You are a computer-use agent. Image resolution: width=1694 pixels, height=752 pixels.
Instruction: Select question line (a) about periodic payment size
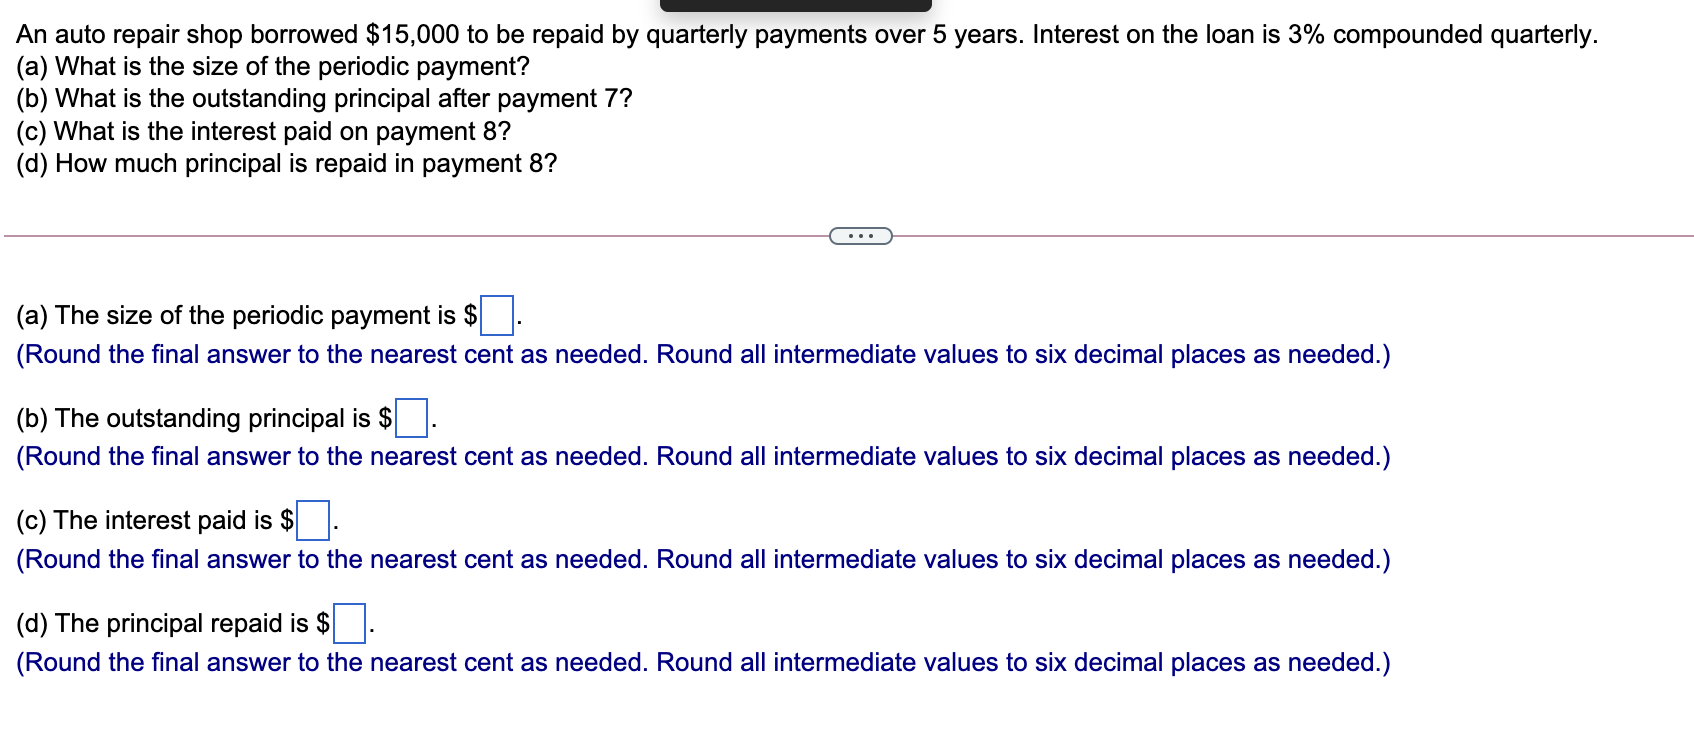(273, 66)
